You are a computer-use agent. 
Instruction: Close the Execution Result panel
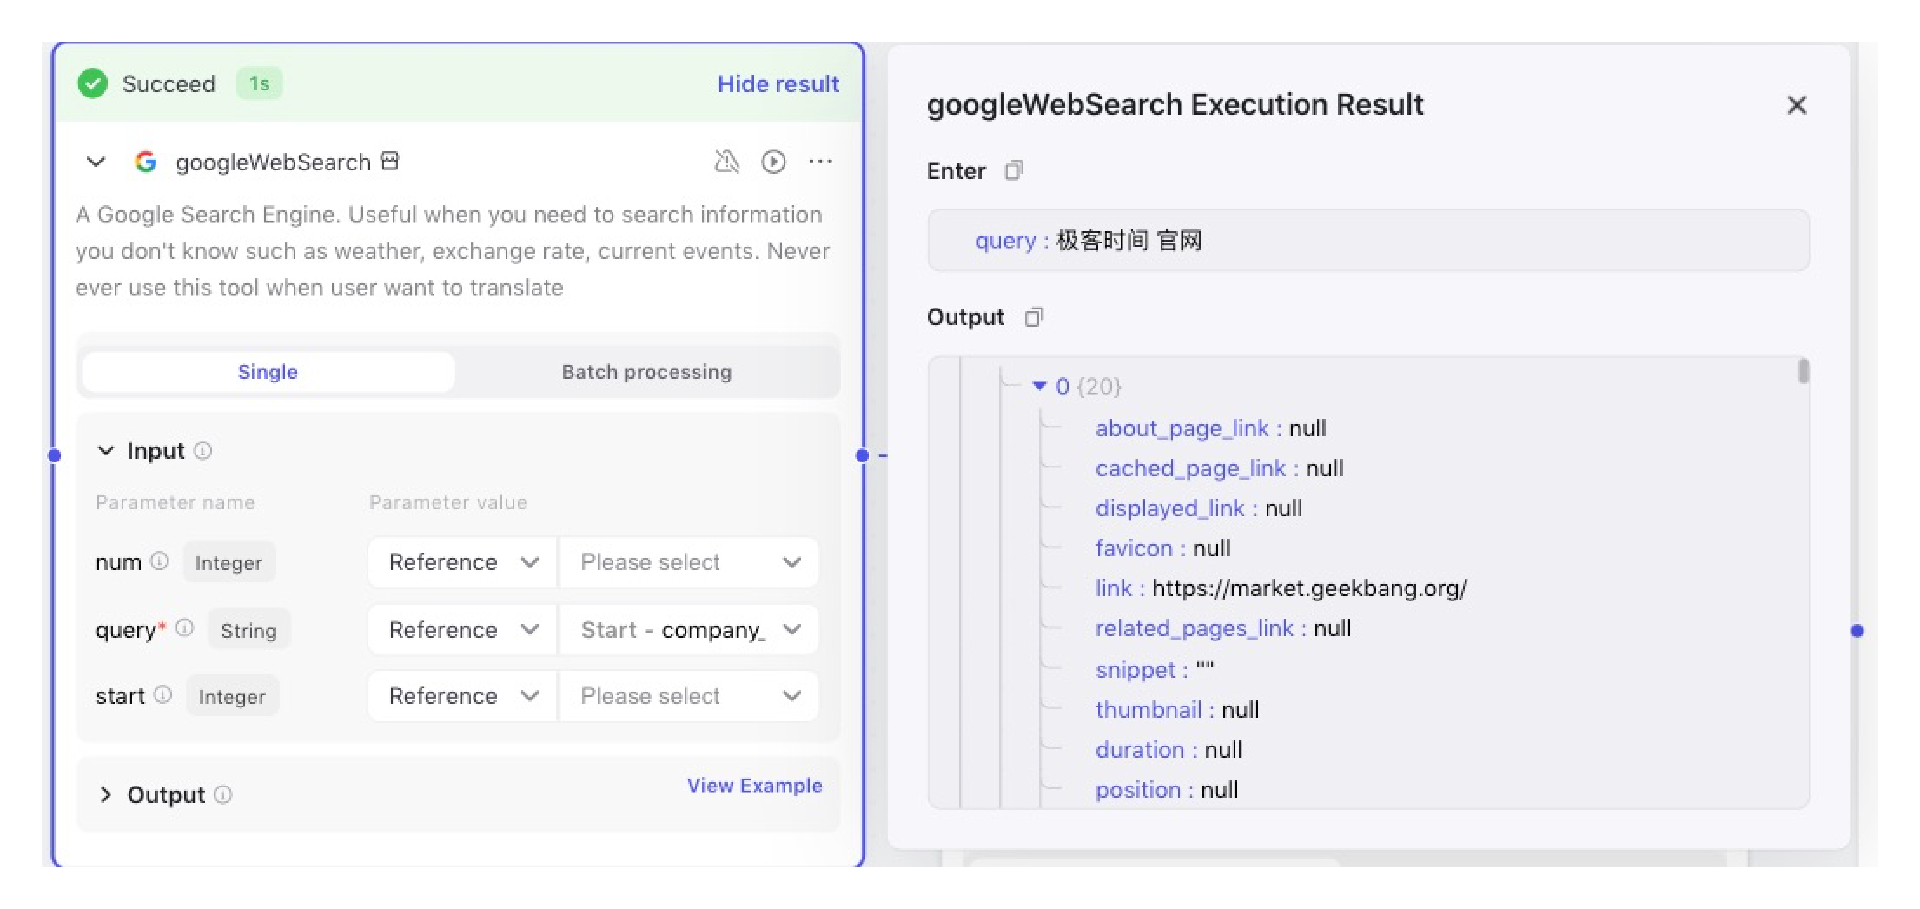(1796, 105)
